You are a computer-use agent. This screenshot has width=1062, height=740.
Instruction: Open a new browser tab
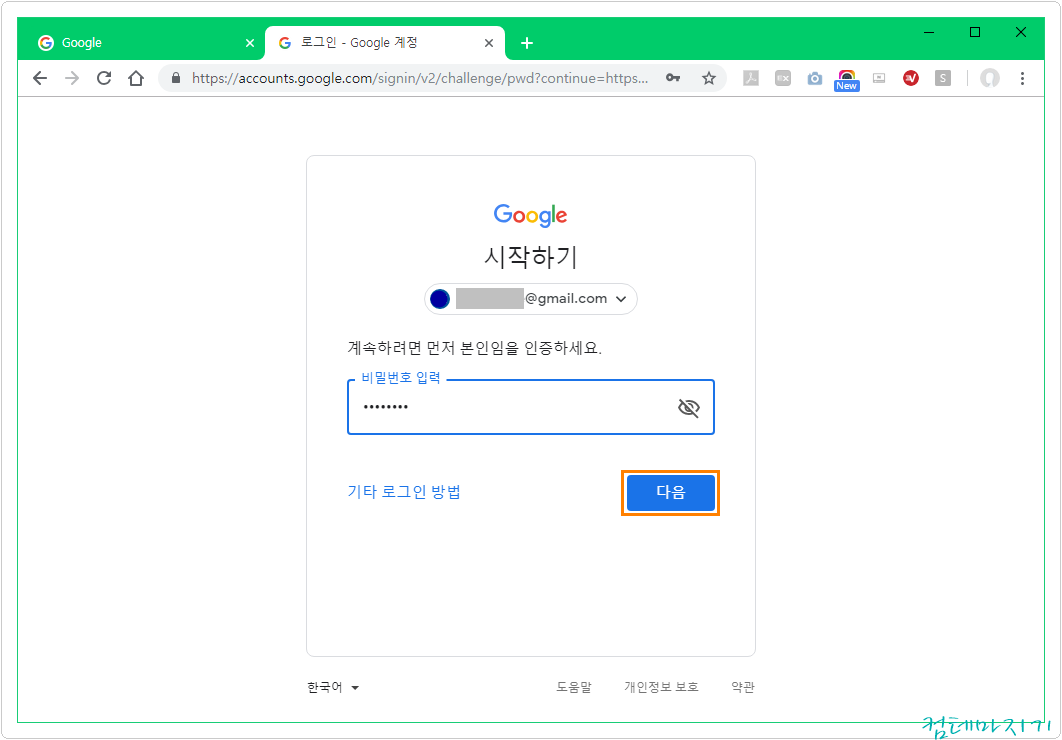[x=527, y=43]
